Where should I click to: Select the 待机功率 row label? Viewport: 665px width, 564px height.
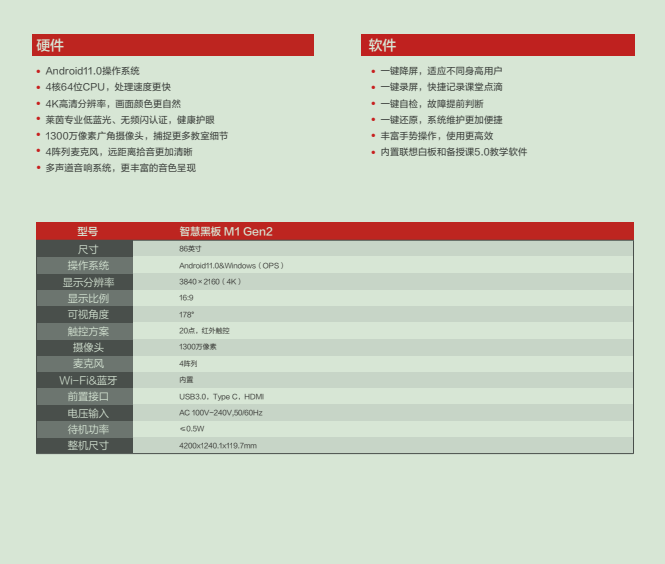click(85, 429)
